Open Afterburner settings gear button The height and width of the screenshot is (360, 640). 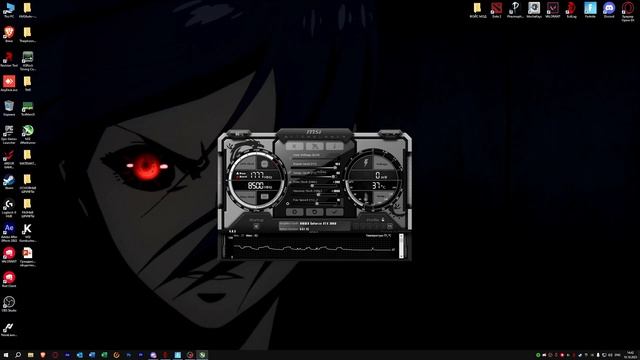click(x=295, y=212)
